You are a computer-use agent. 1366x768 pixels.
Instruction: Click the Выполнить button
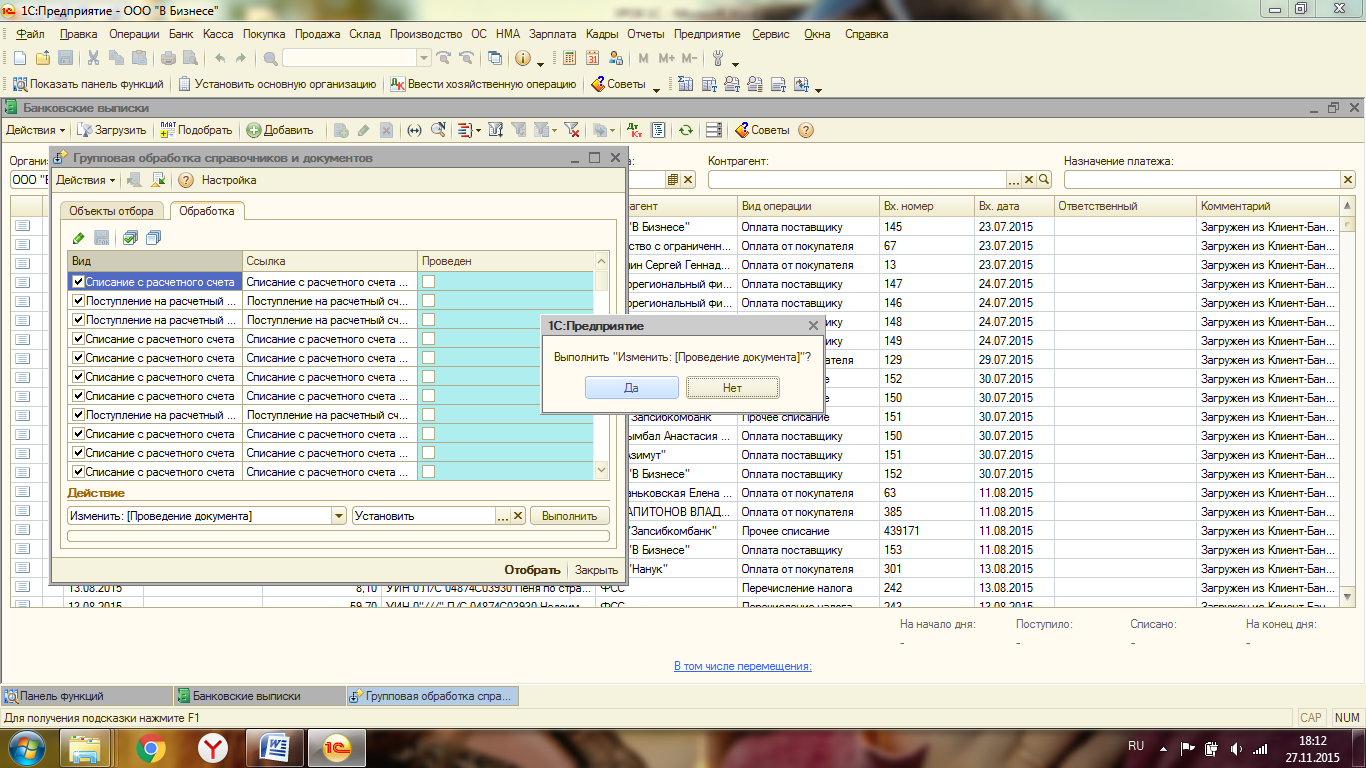click(x=569, y=516)
